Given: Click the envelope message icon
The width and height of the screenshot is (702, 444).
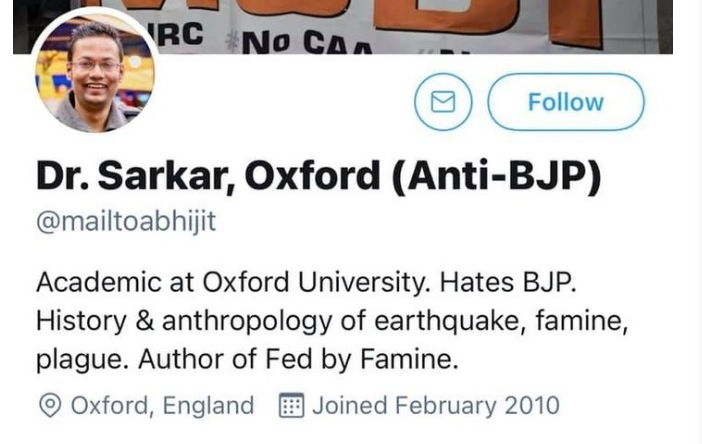Looking at the screenshot, I should pos(443,102).
